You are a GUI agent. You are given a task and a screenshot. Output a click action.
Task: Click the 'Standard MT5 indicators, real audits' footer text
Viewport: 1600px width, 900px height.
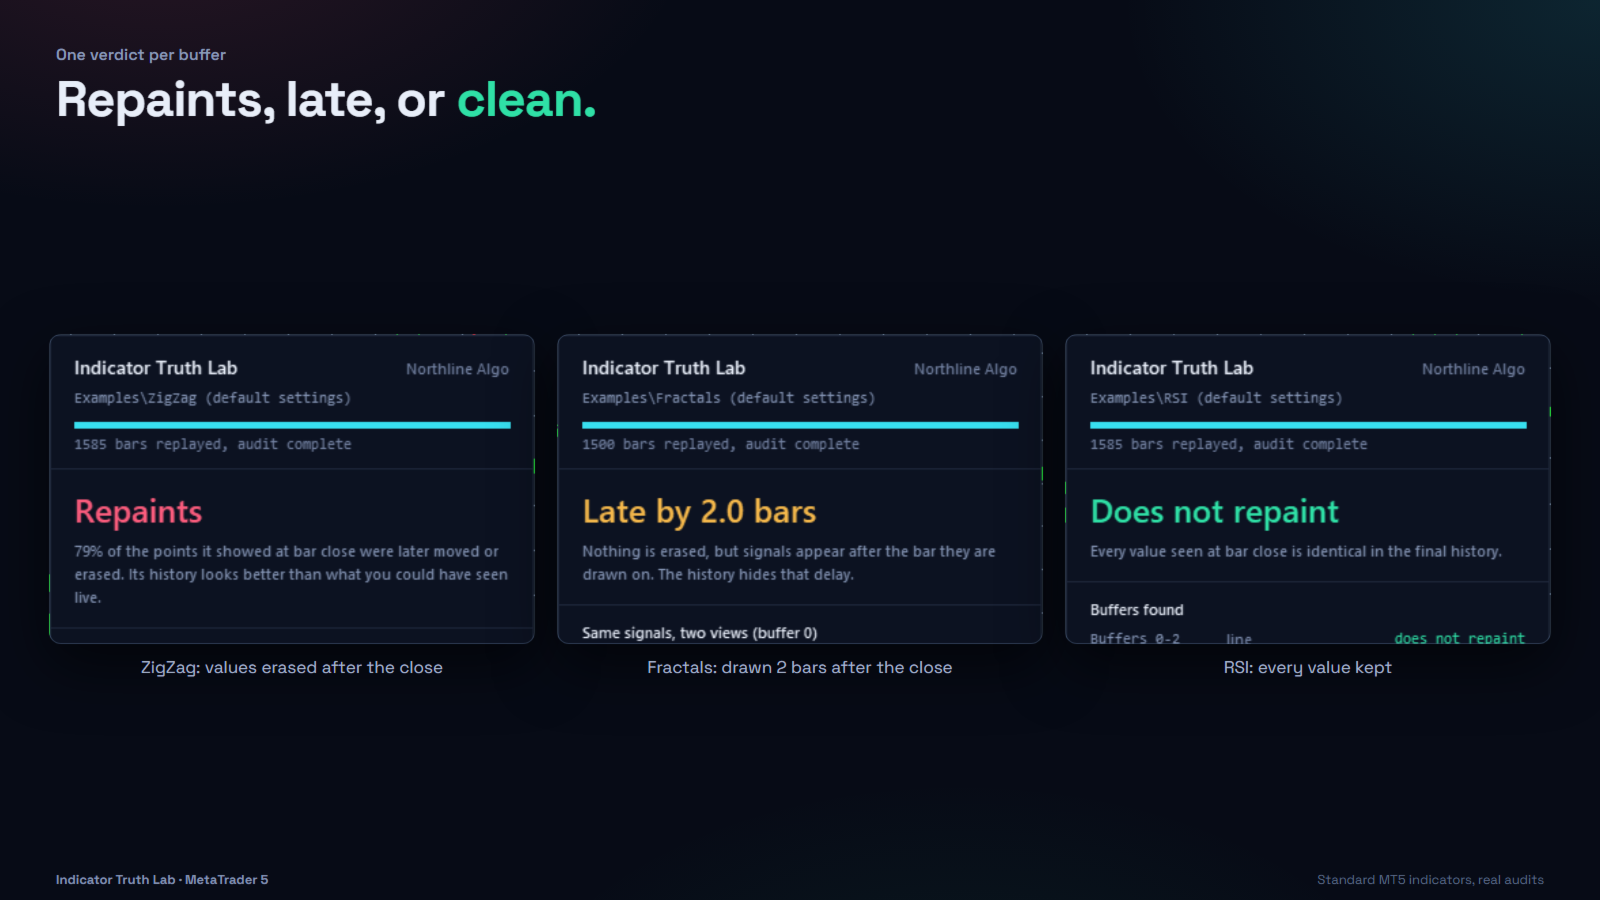[1430, 880]
